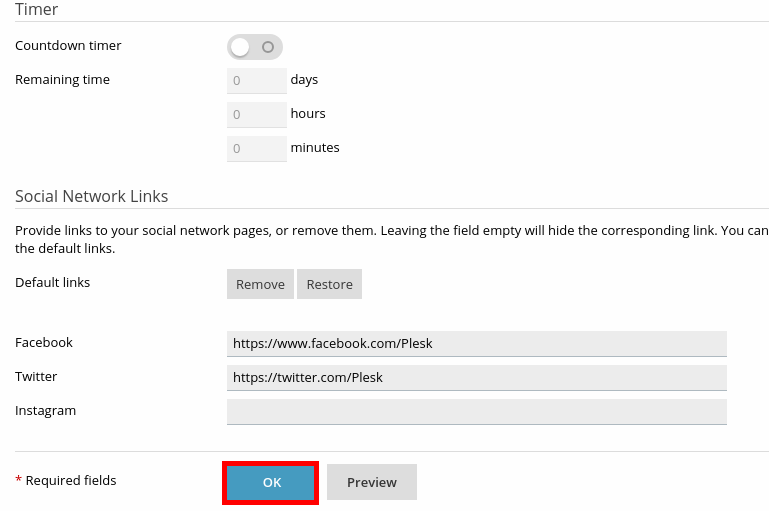
Task: Click the Required fields note
Action: [x=70, y=481]
